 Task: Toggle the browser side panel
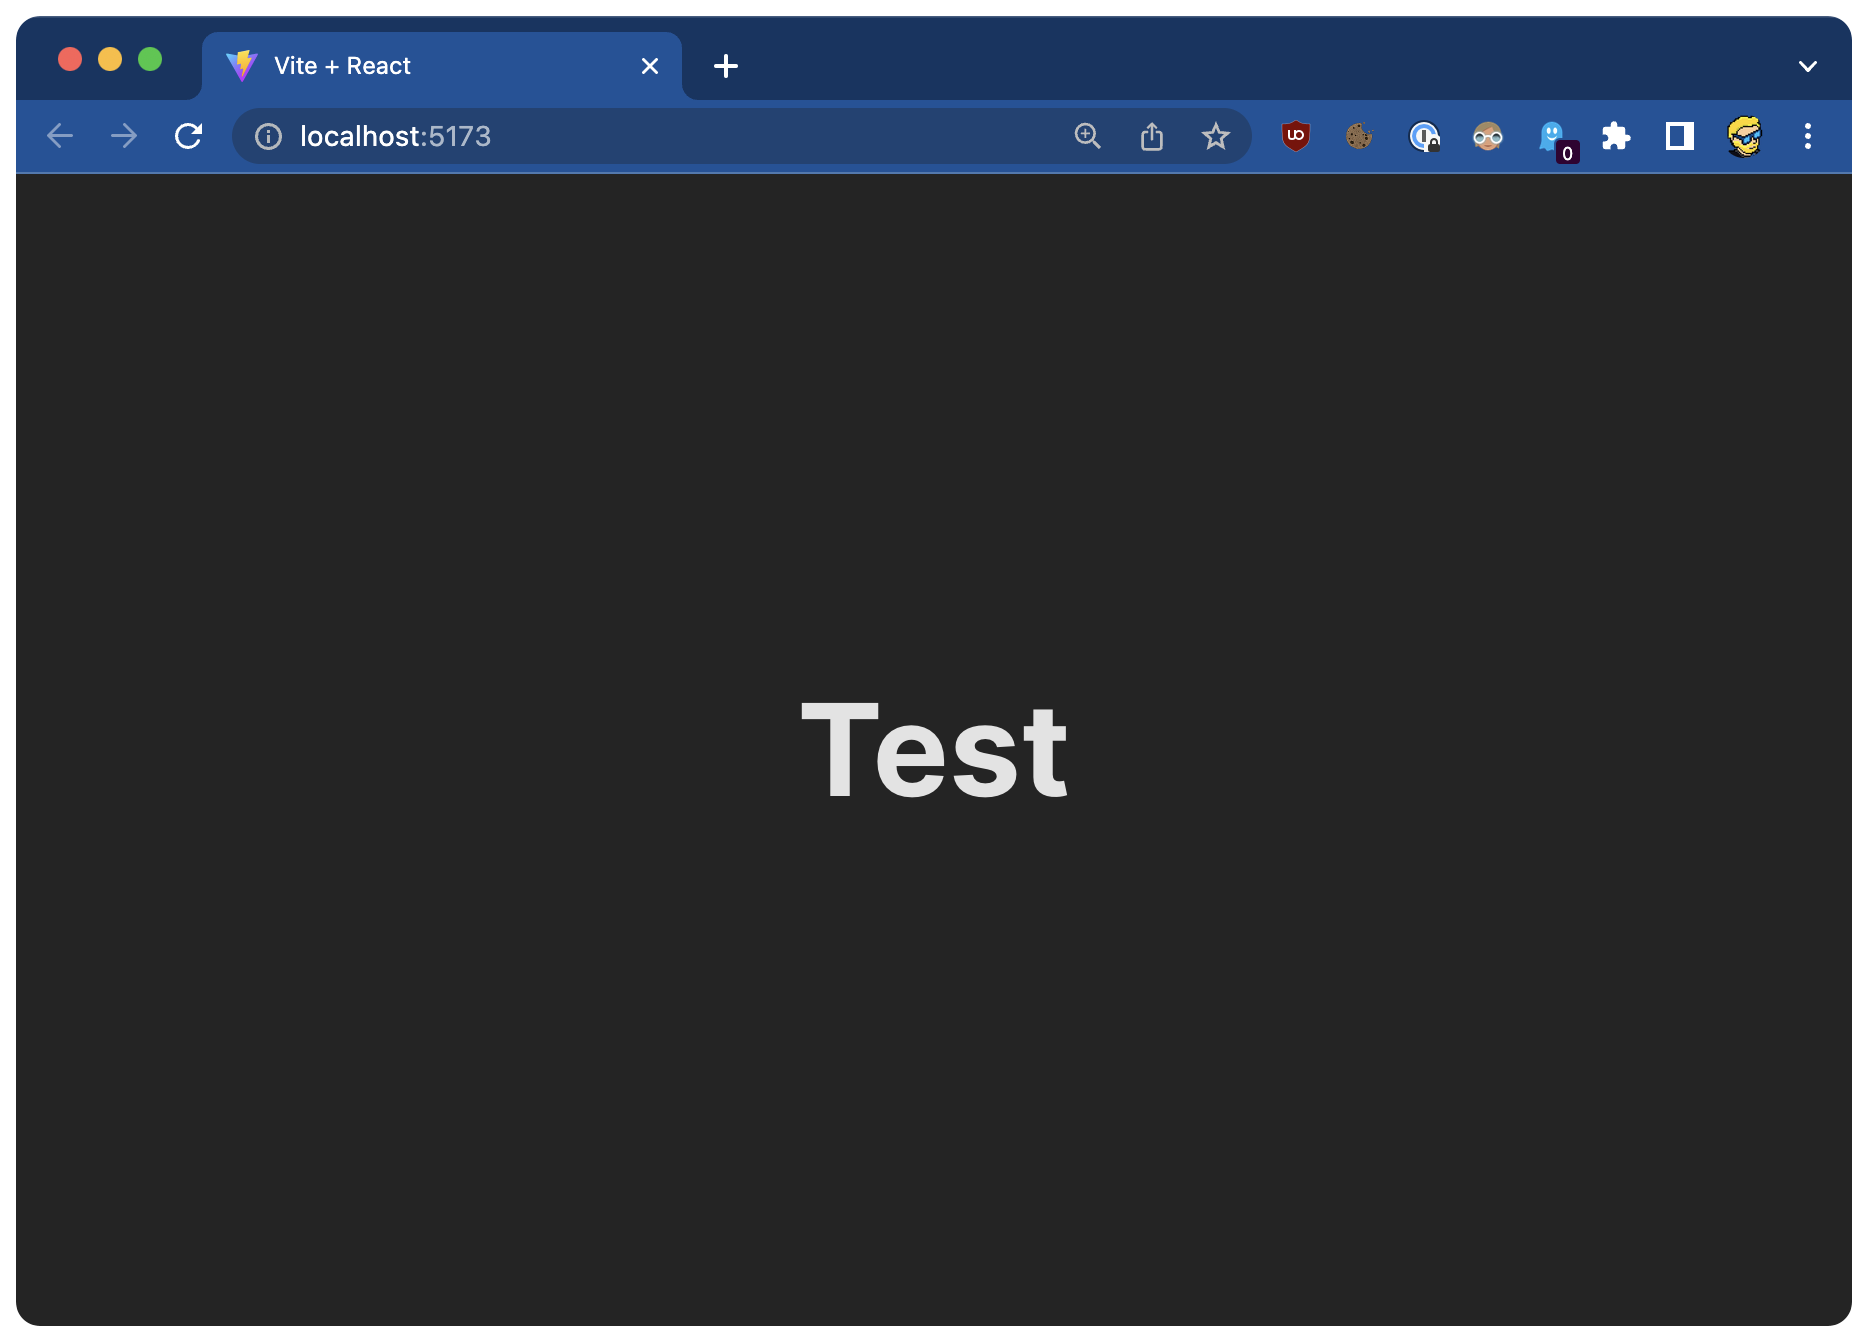click(1679, 136)
